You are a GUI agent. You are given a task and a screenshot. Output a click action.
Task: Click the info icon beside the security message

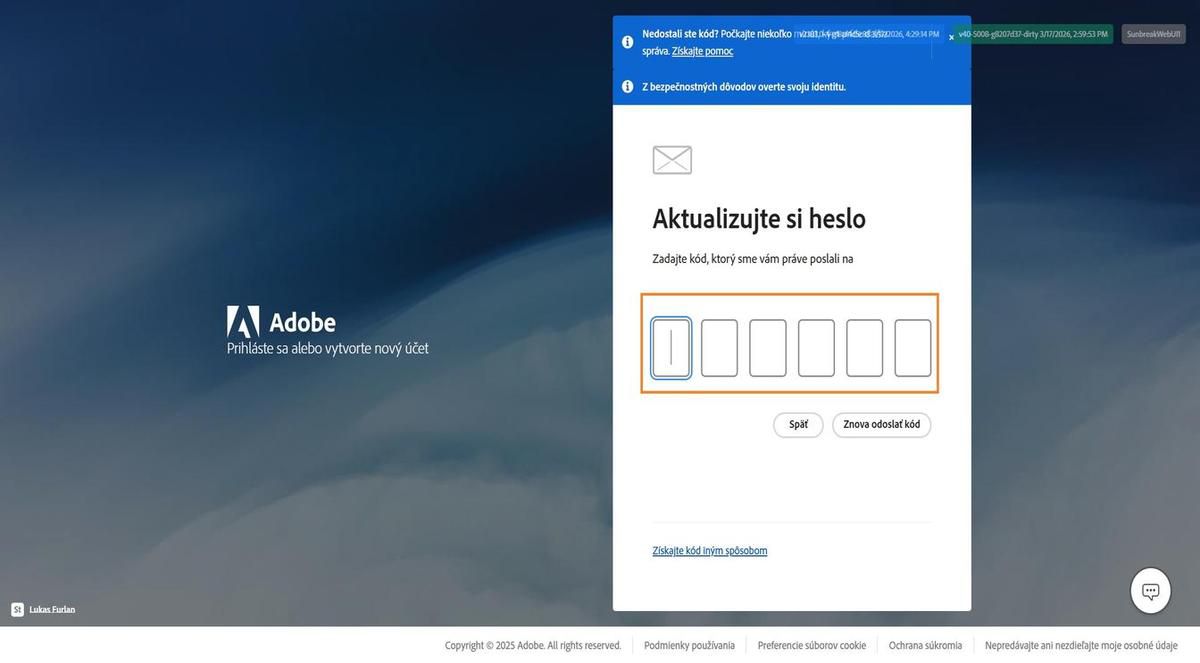[x=626, y=86]
